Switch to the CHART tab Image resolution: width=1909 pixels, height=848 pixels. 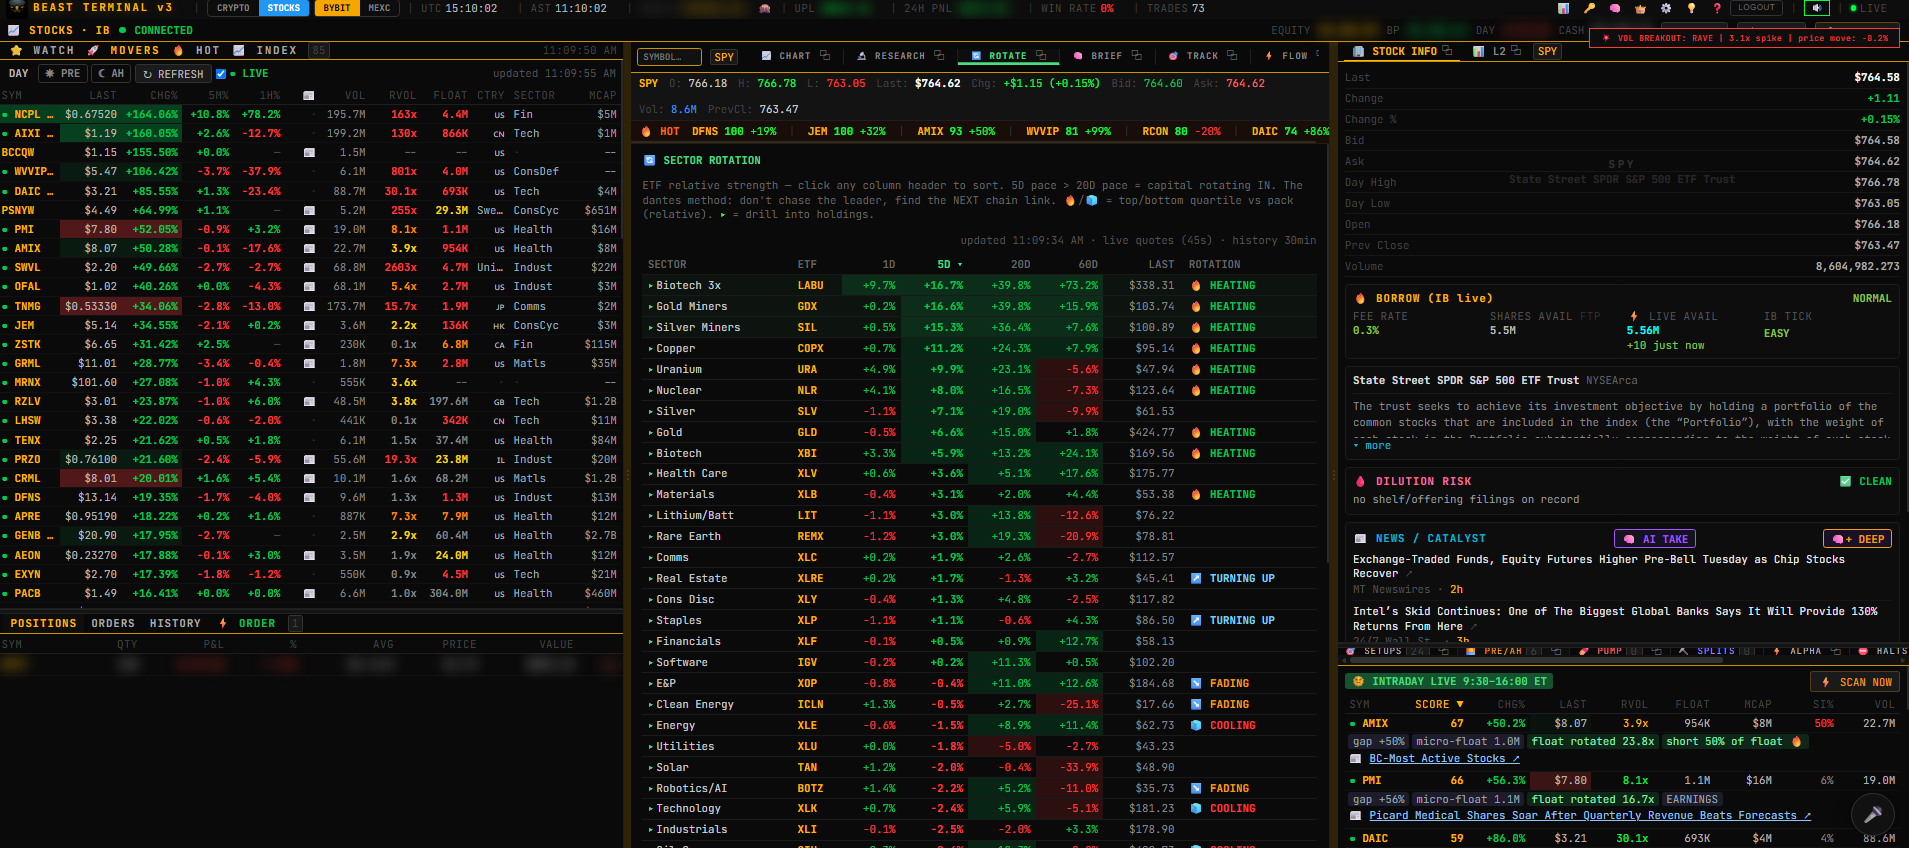pos(795,56)
